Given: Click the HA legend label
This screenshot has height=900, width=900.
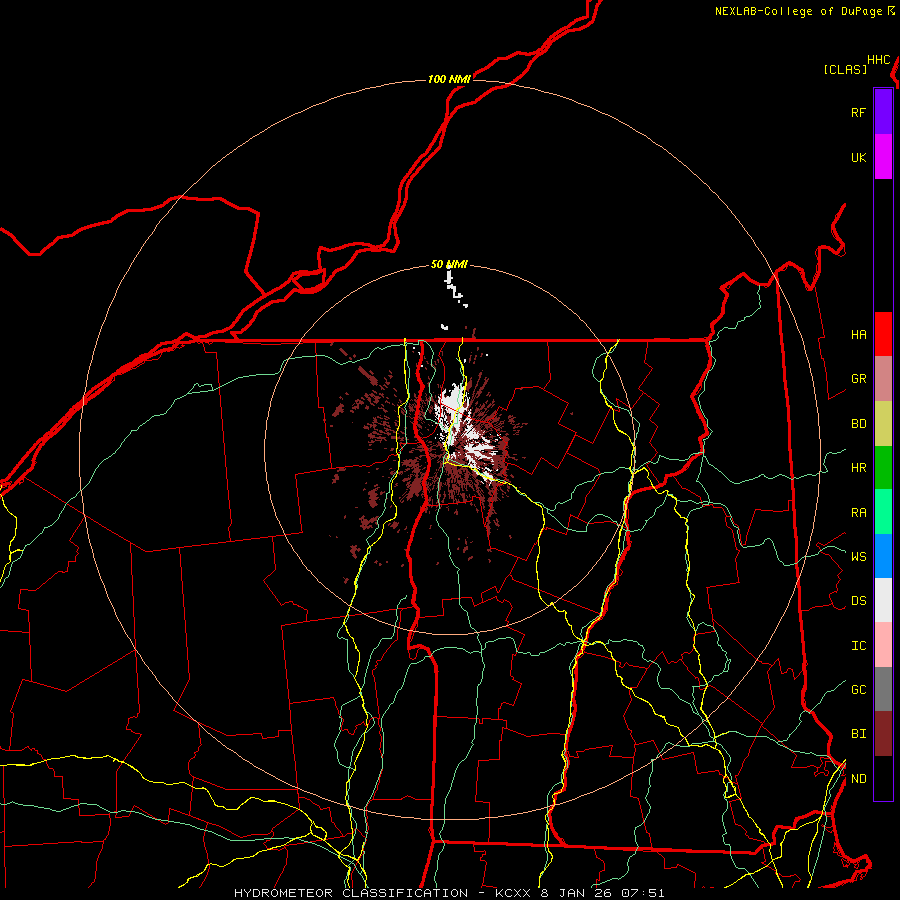Looking at the screenshot, I should 858,334.
